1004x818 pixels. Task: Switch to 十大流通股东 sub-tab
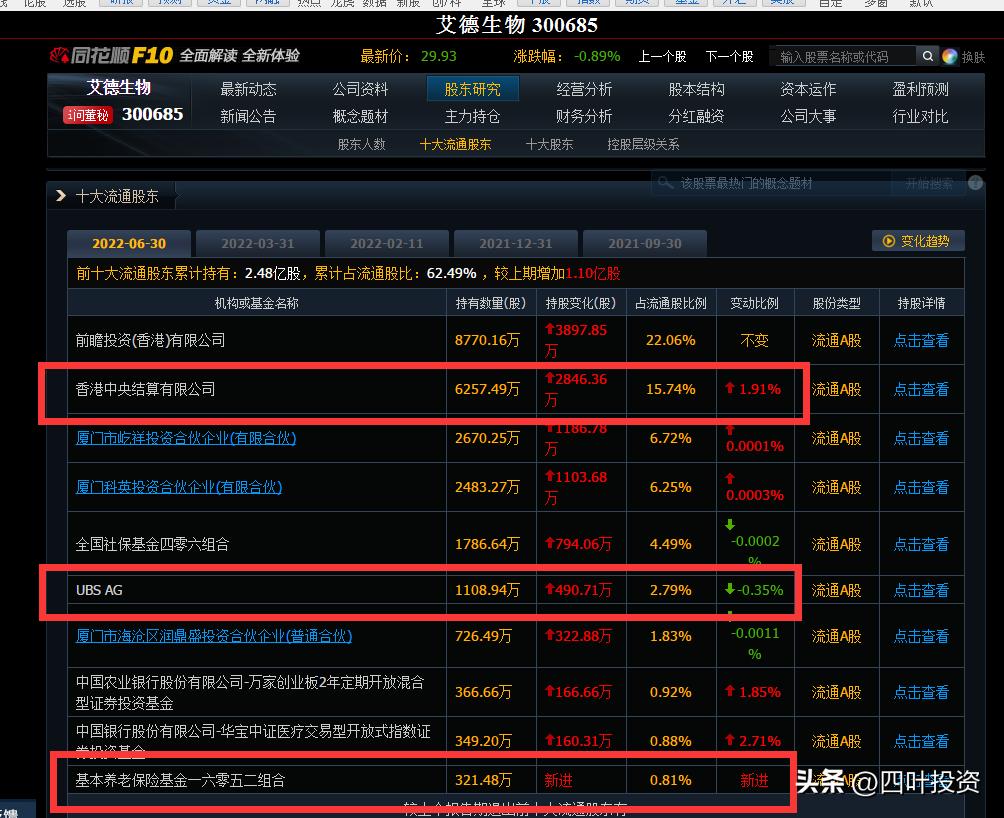click(x=455, y=145)
